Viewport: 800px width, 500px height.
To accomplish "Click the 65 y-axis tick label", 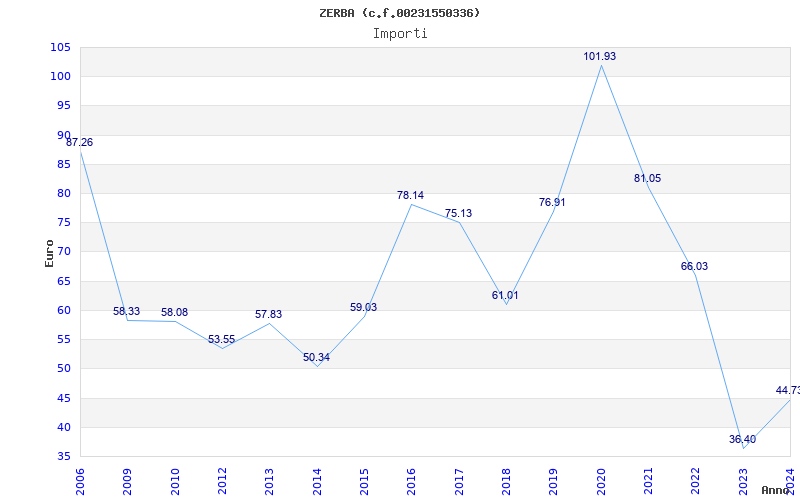I will [63, 281].
